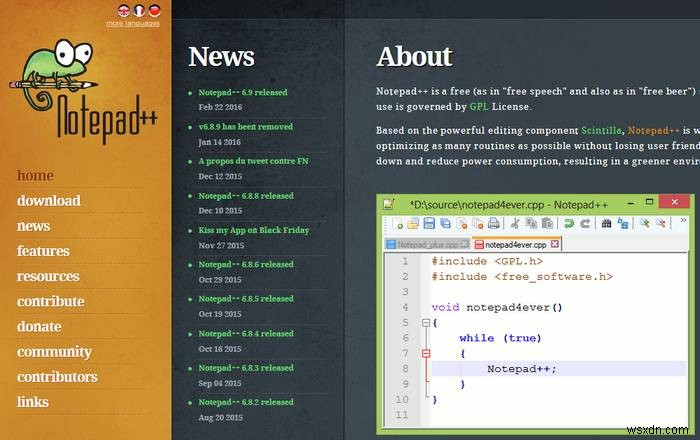
Task: Open Notepad++ 6.9 released news
Action: [x=243, y=92]
